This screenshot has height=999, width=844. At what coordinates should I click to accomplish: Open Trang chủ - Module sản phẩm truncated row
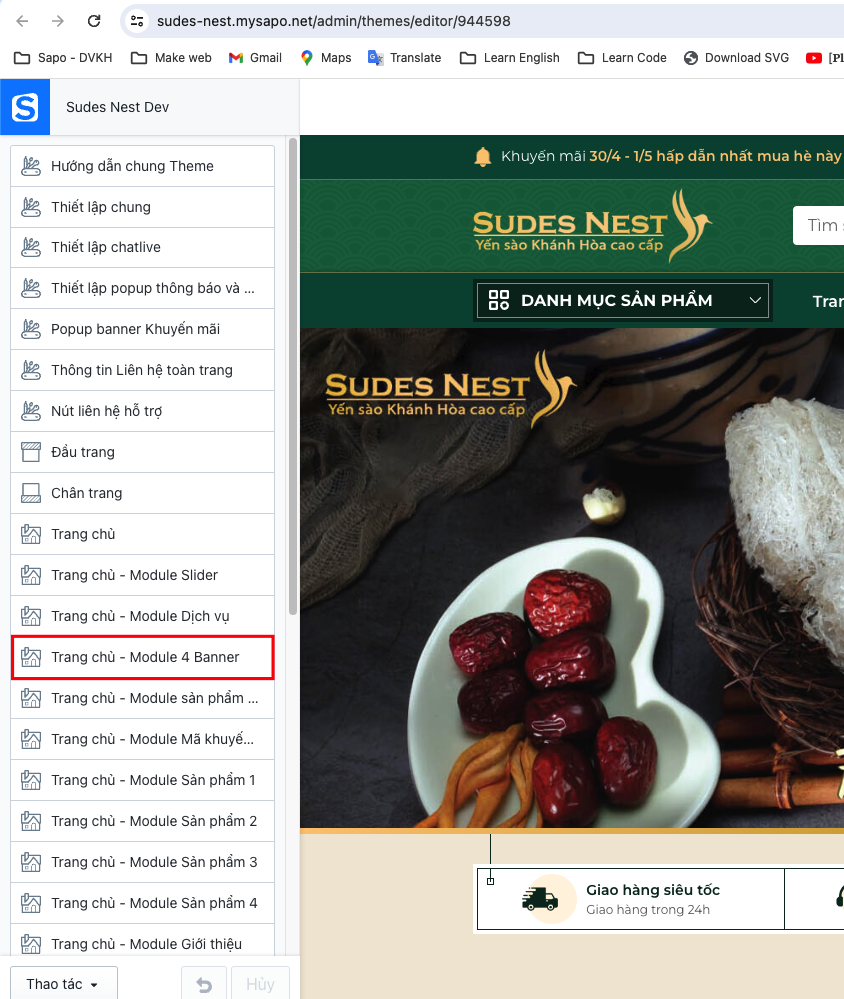(143, 698)
